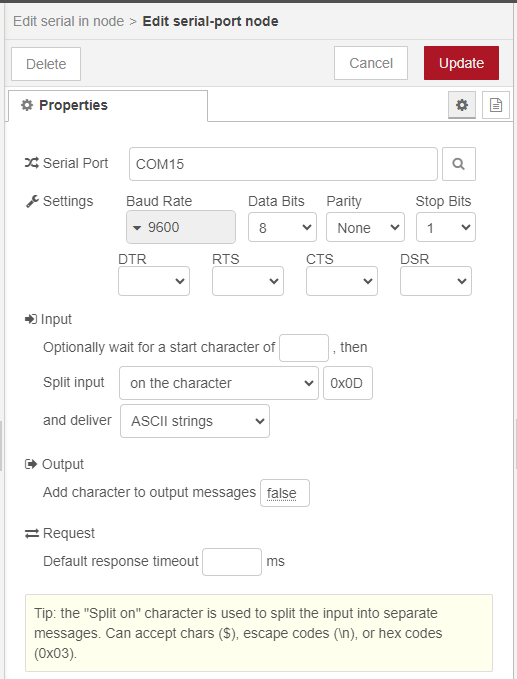517x679 pixels.
Task: Click the Update button
Action: coord(461,63)
